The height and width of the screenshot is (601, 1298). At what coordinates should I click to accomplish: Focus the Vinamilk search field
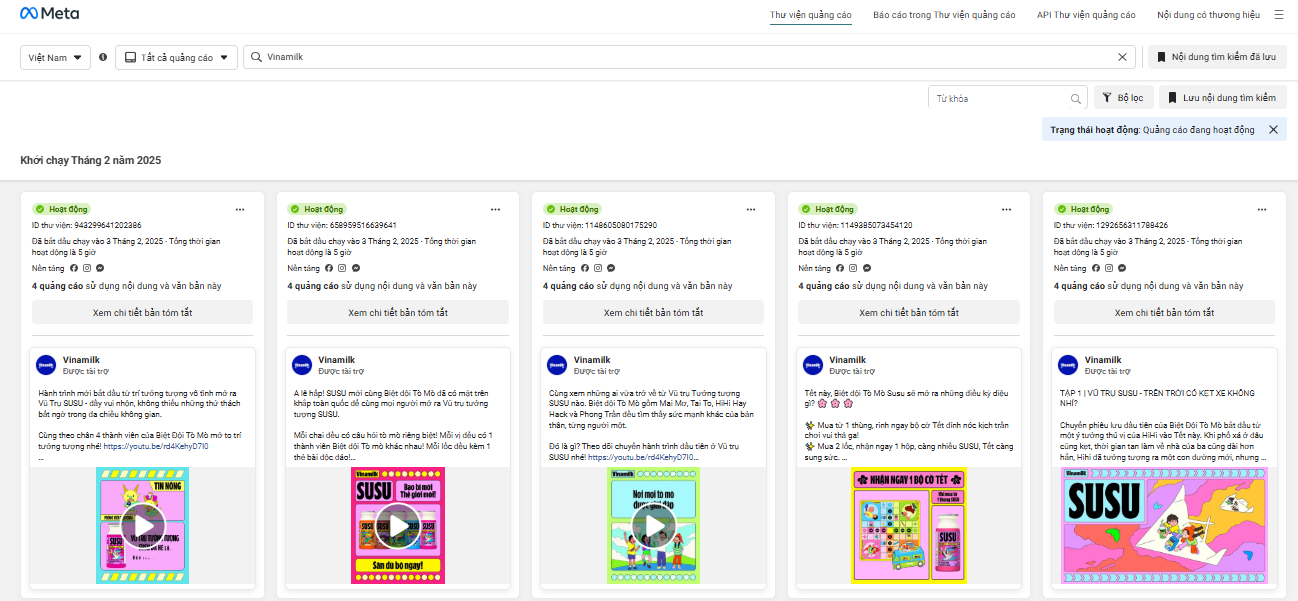coord(690,57)
